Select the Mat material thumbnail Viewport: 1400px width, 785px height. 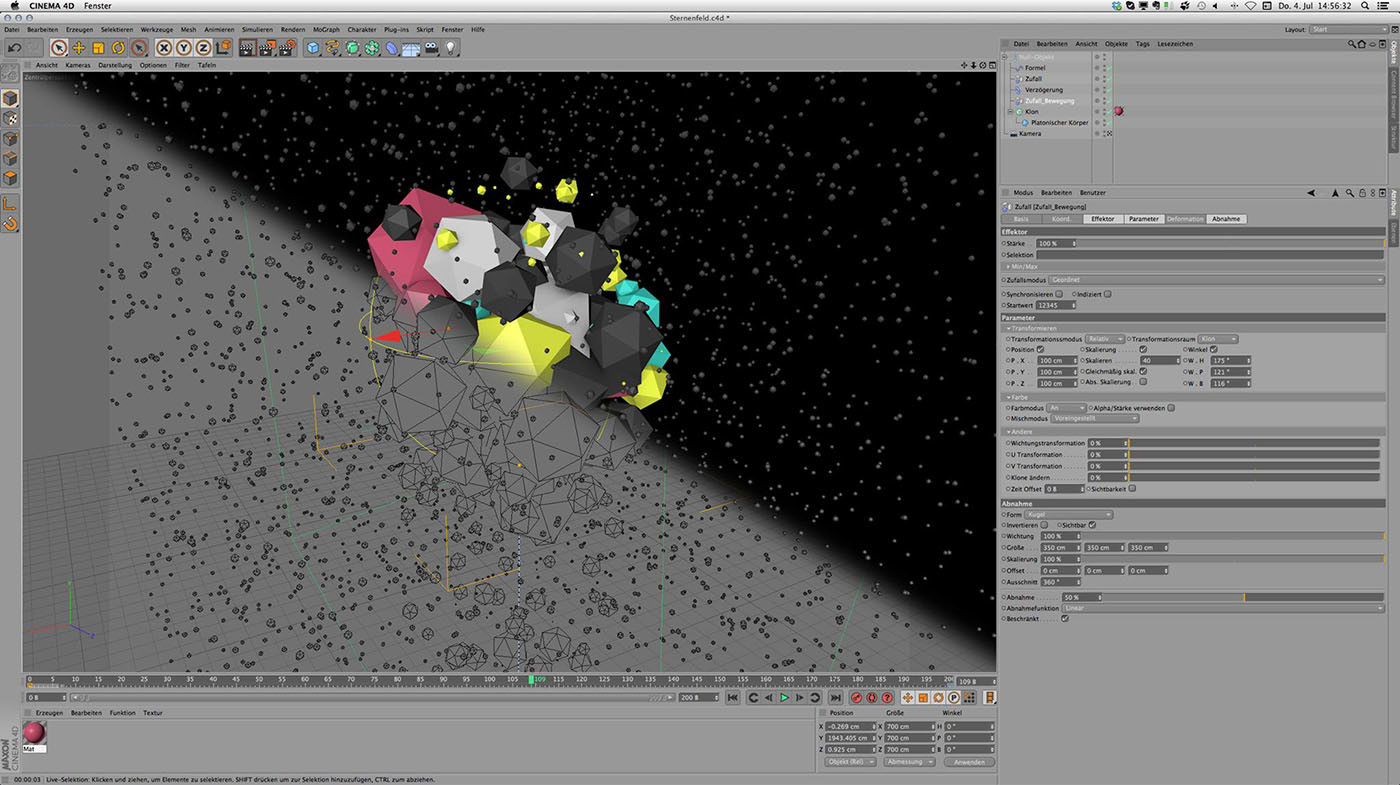pos(35,733)
